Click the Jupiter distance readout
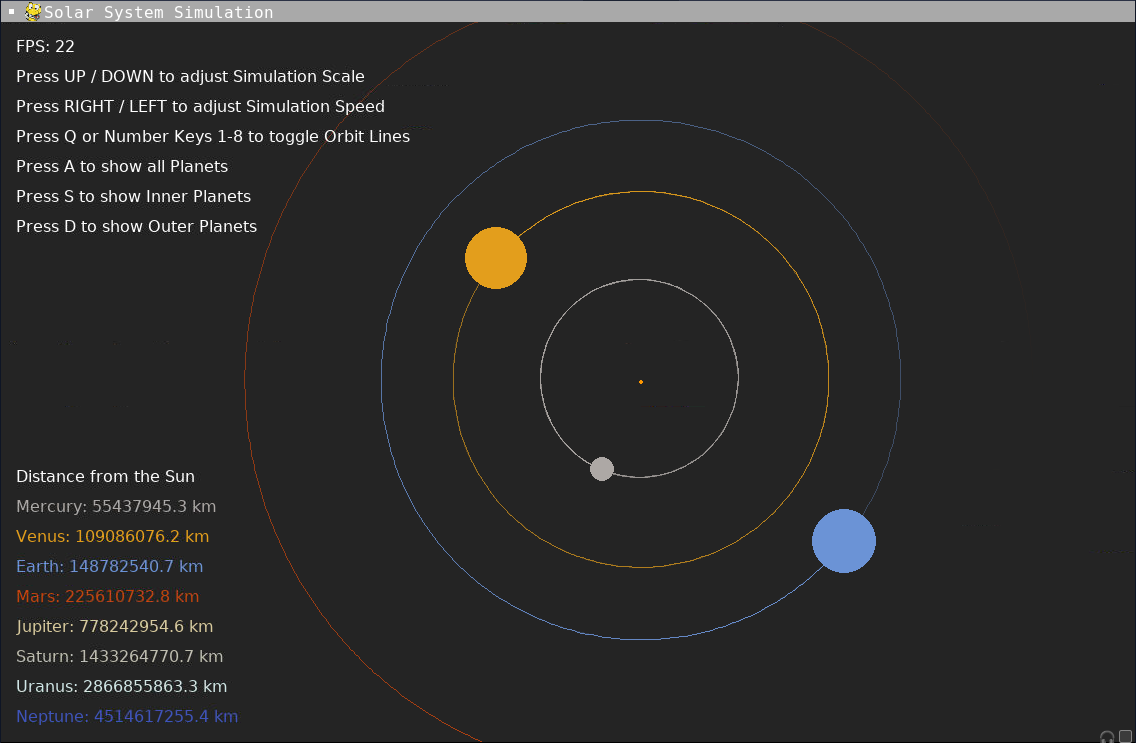1136x743 pixels. (x=114, y=626)
